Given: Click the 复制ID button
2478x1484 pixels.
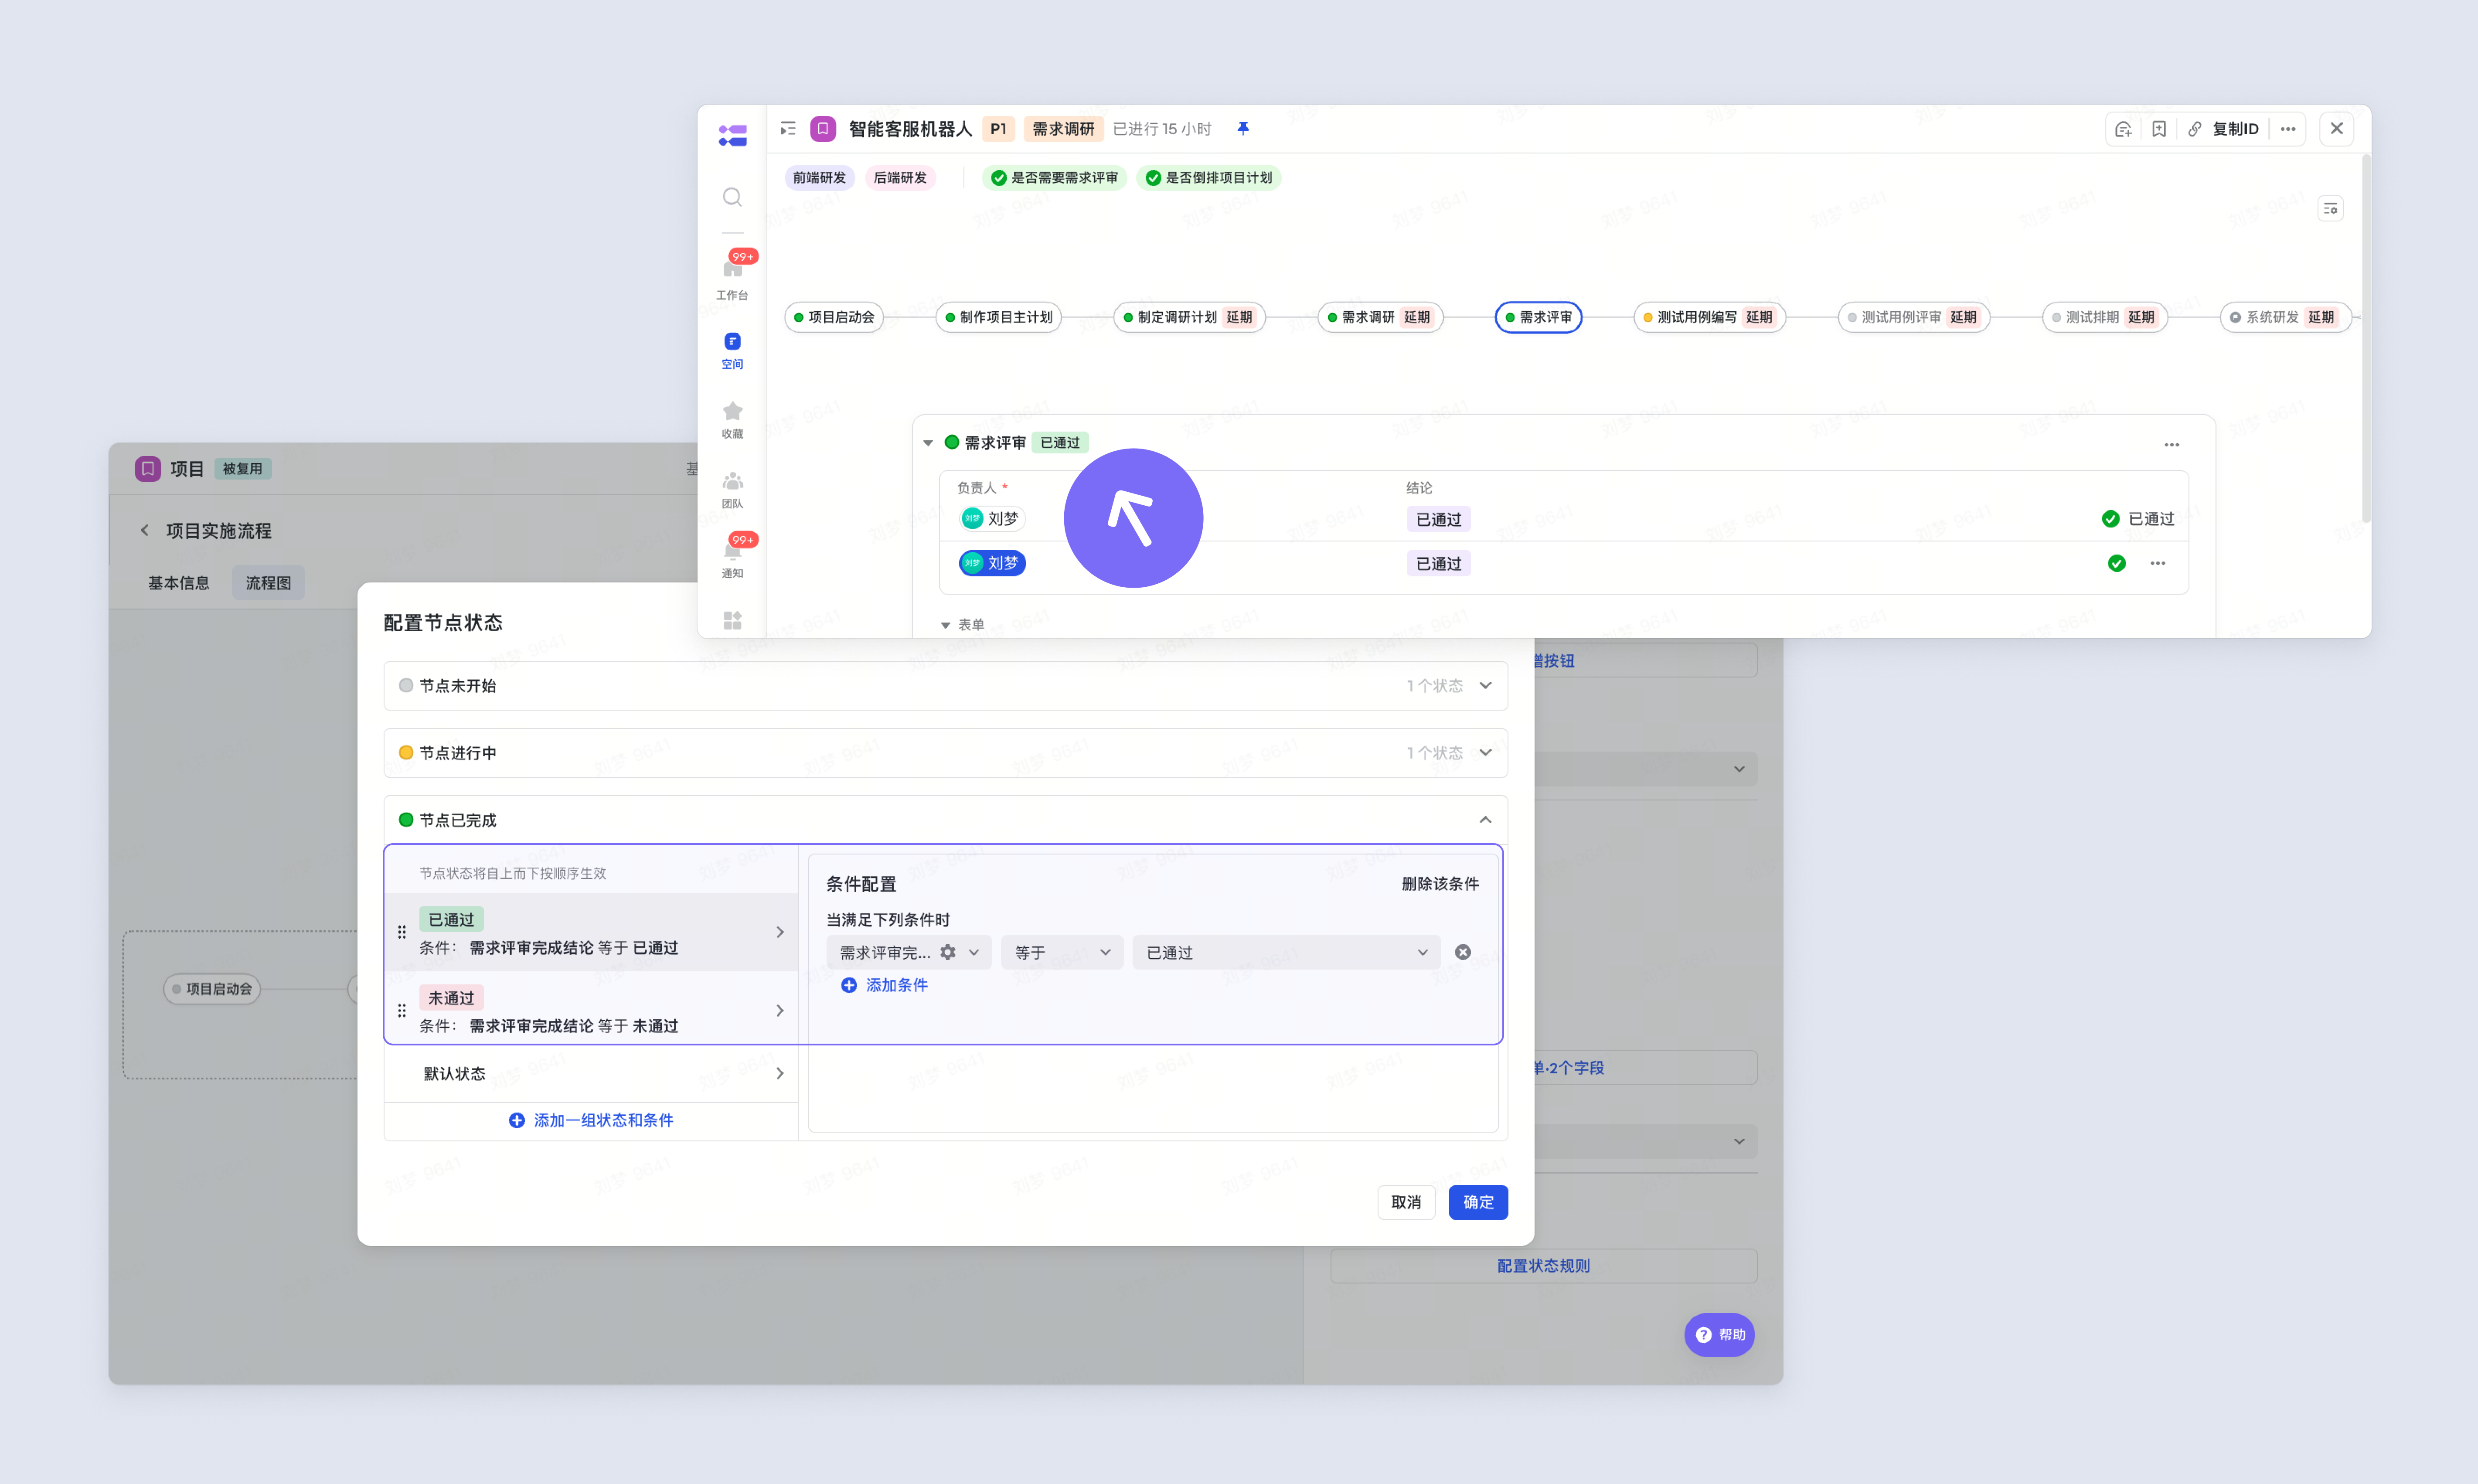Looking at the screenshot, I should tap(2235, 129).
